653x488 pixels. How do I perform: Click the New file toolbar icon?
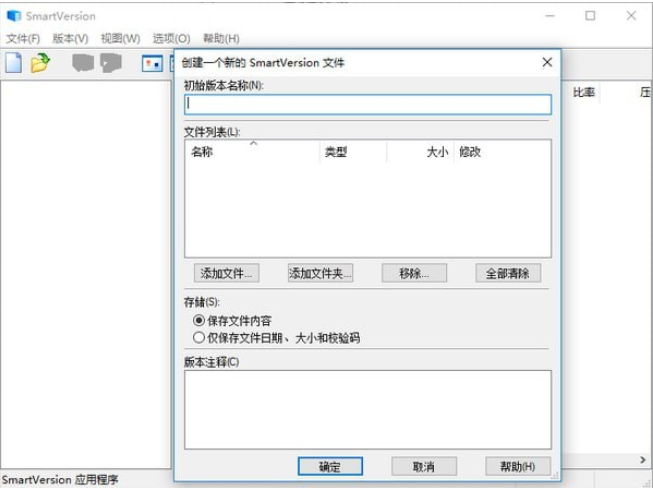point(13,63)
